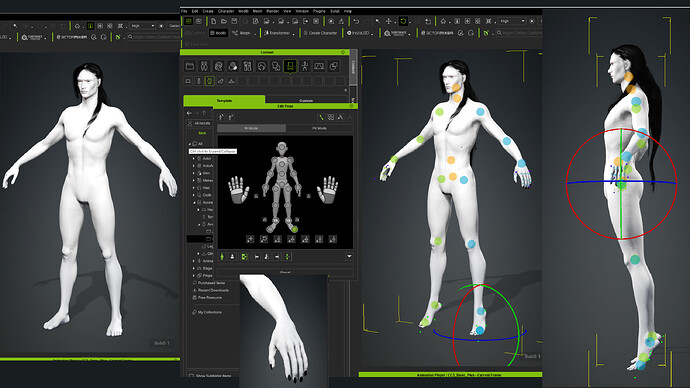Expand the Props tree node
This screenshot has width=690, height=388.
[194, 275]
